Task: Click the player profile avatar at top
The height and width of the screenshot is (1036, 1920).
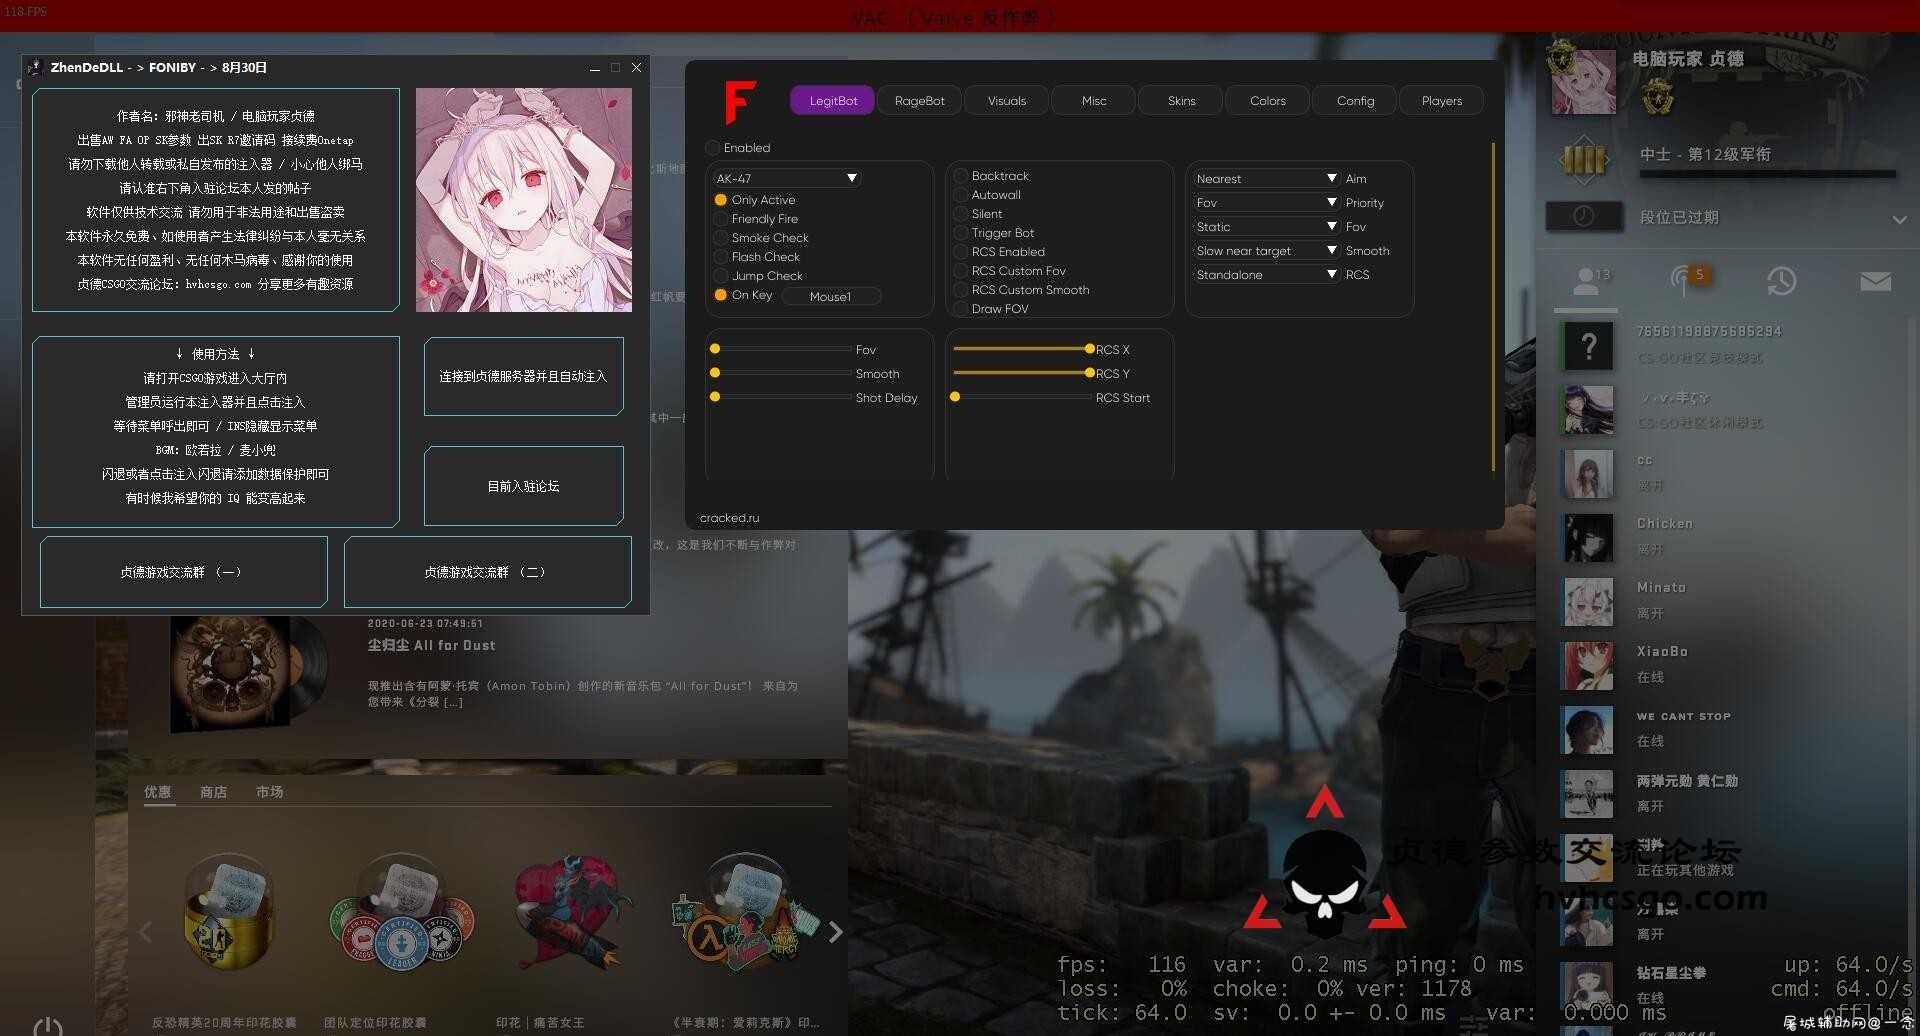Action: [1583, 81]
